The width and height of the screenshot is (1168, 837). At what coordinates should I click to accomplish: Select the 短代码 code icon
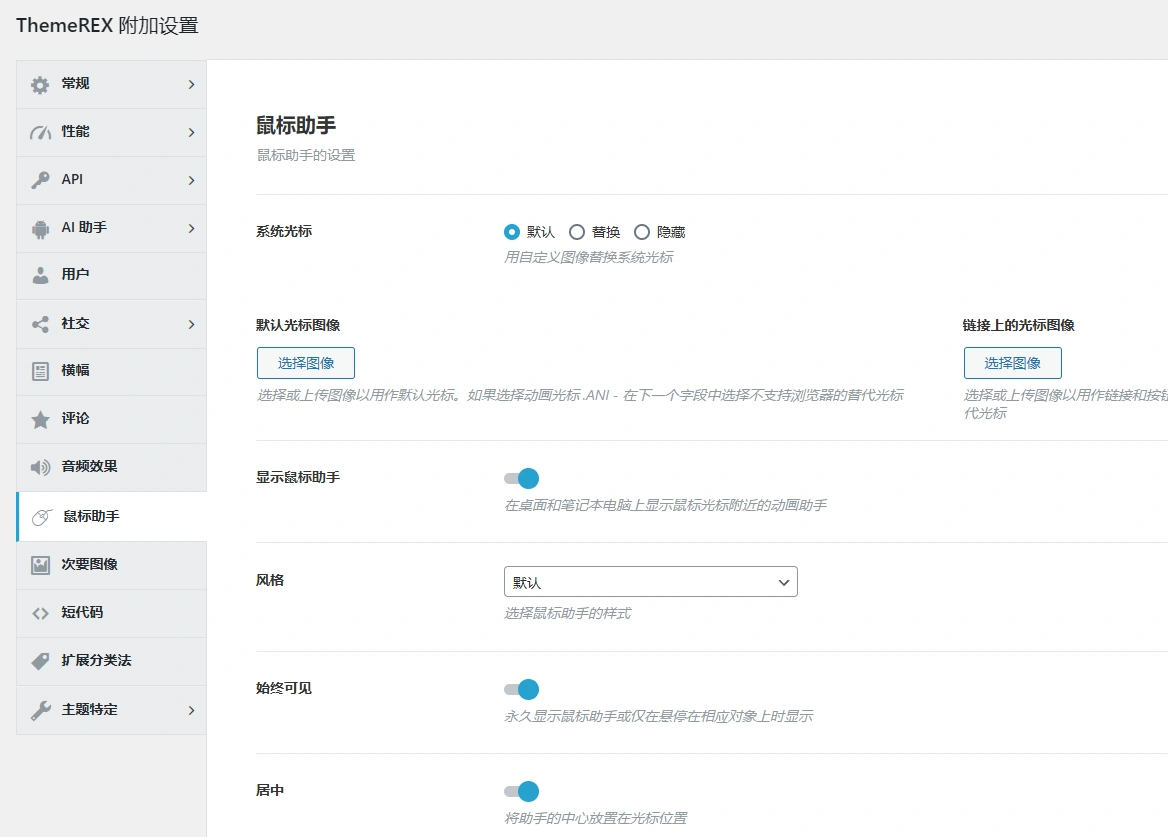point(40,613)
